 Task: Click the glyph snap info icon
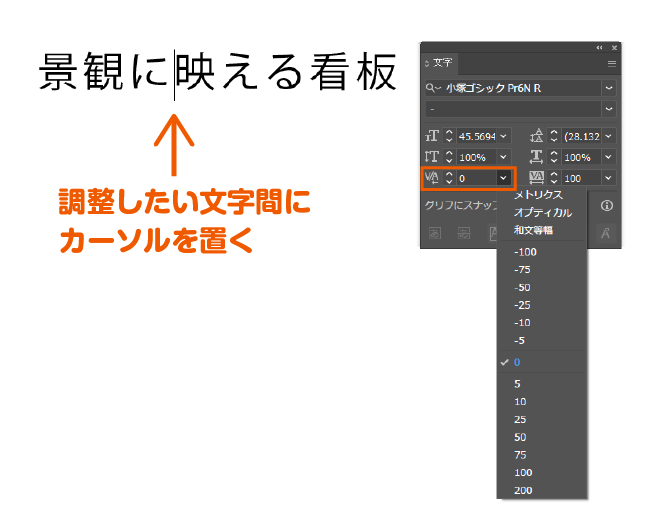(x=607, y=206)
